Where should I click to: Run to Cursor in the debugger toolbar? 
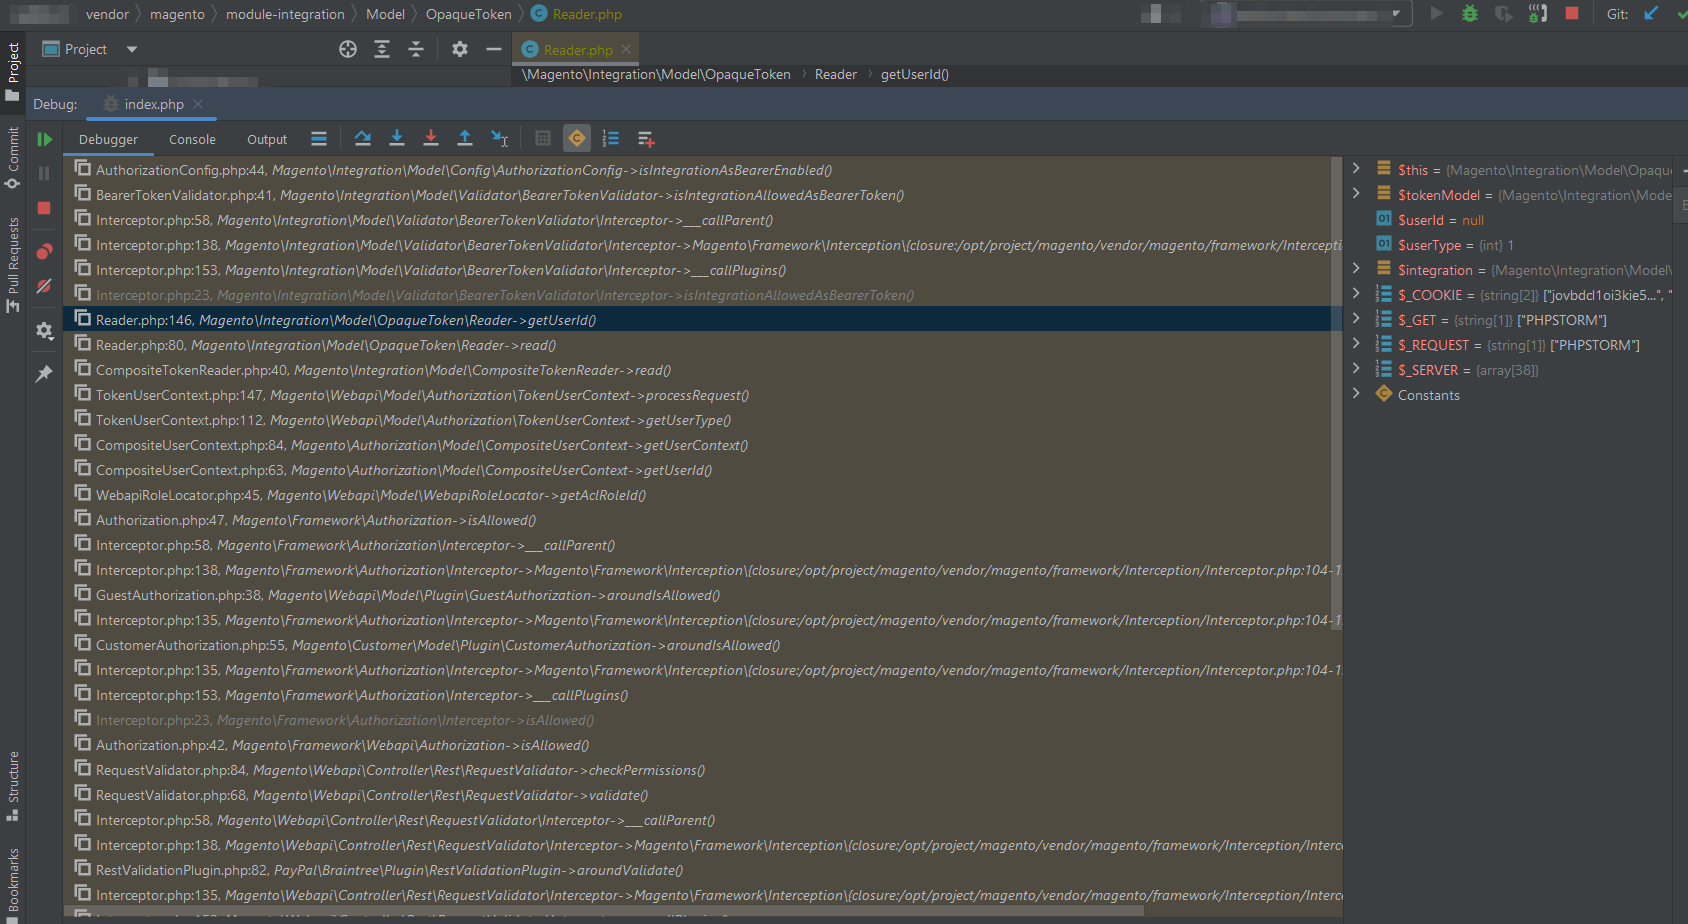(x=500, y=139)
